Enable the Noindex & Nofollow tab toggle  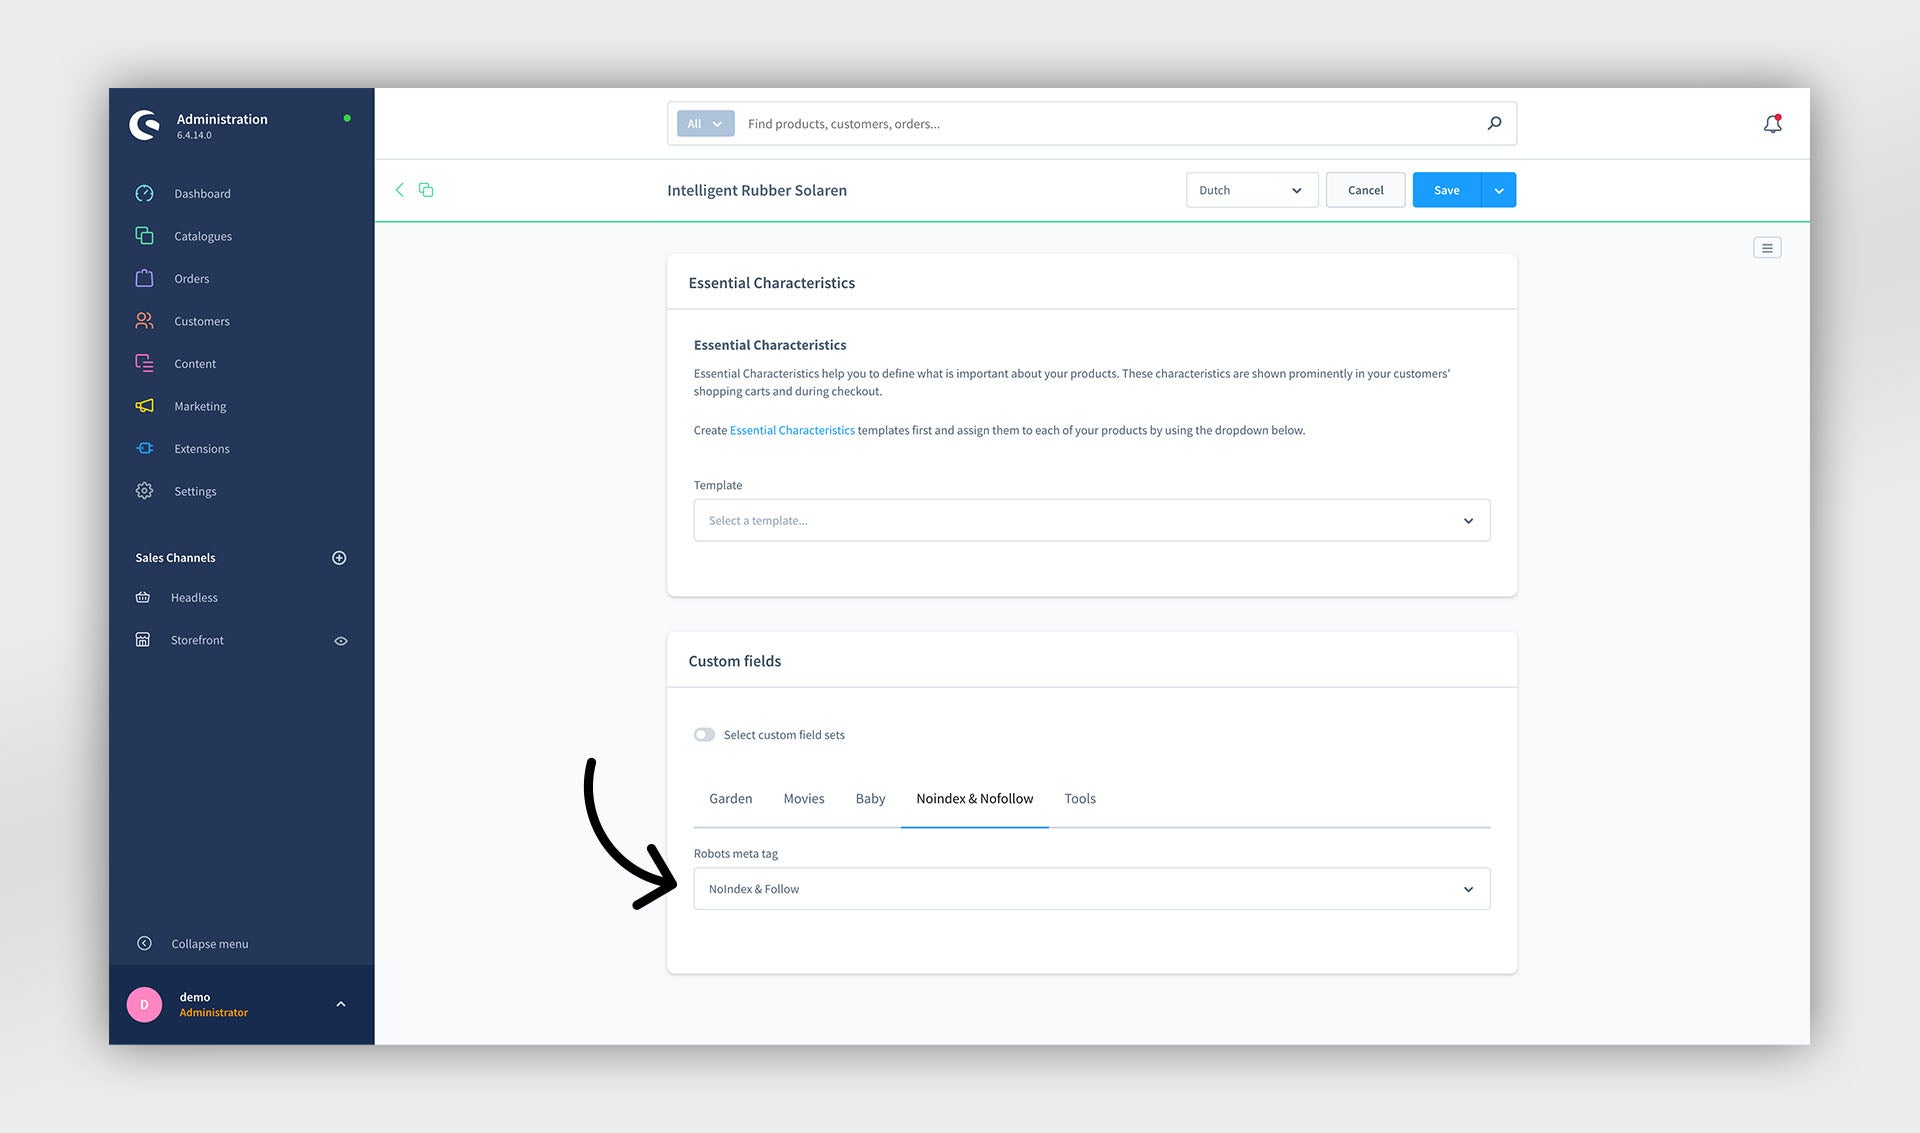[702, 734]
